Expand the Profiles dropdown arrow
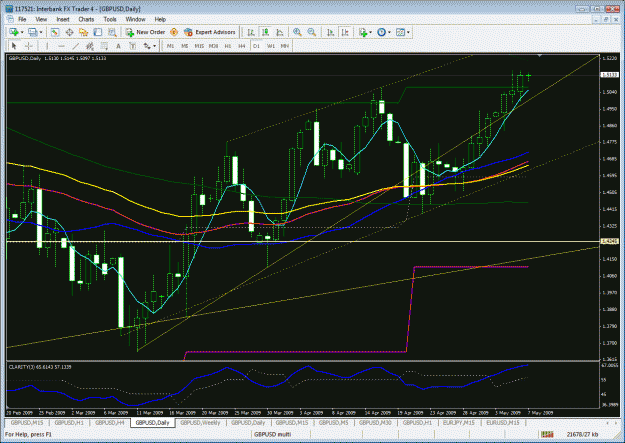This screenshot has height=443, width=625. [x=41, y=32]
